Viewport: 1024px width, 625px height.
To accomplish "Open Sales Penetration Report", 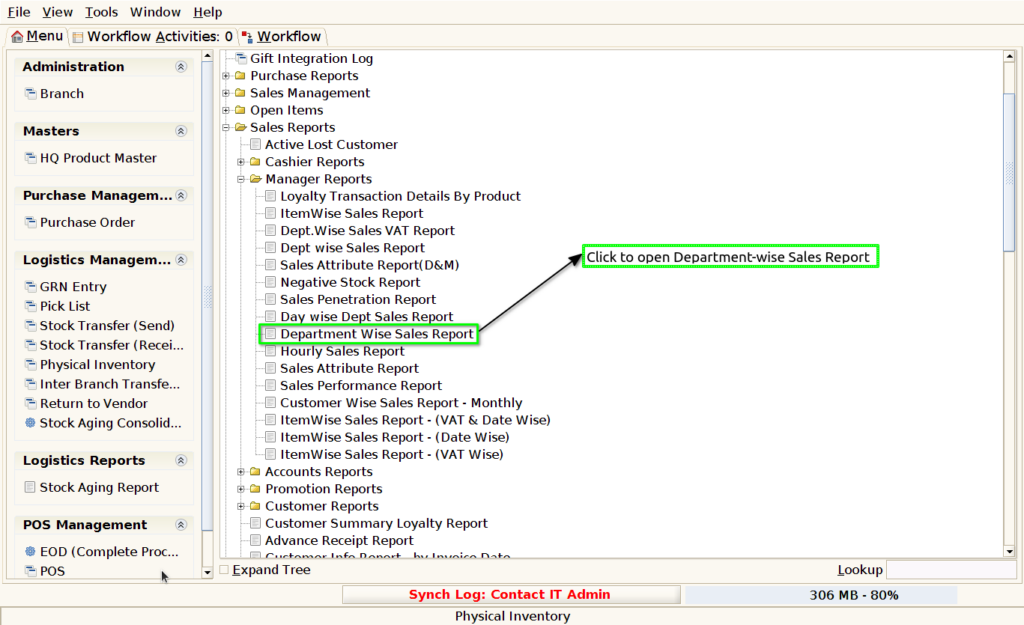I will [x=358, y=299].
